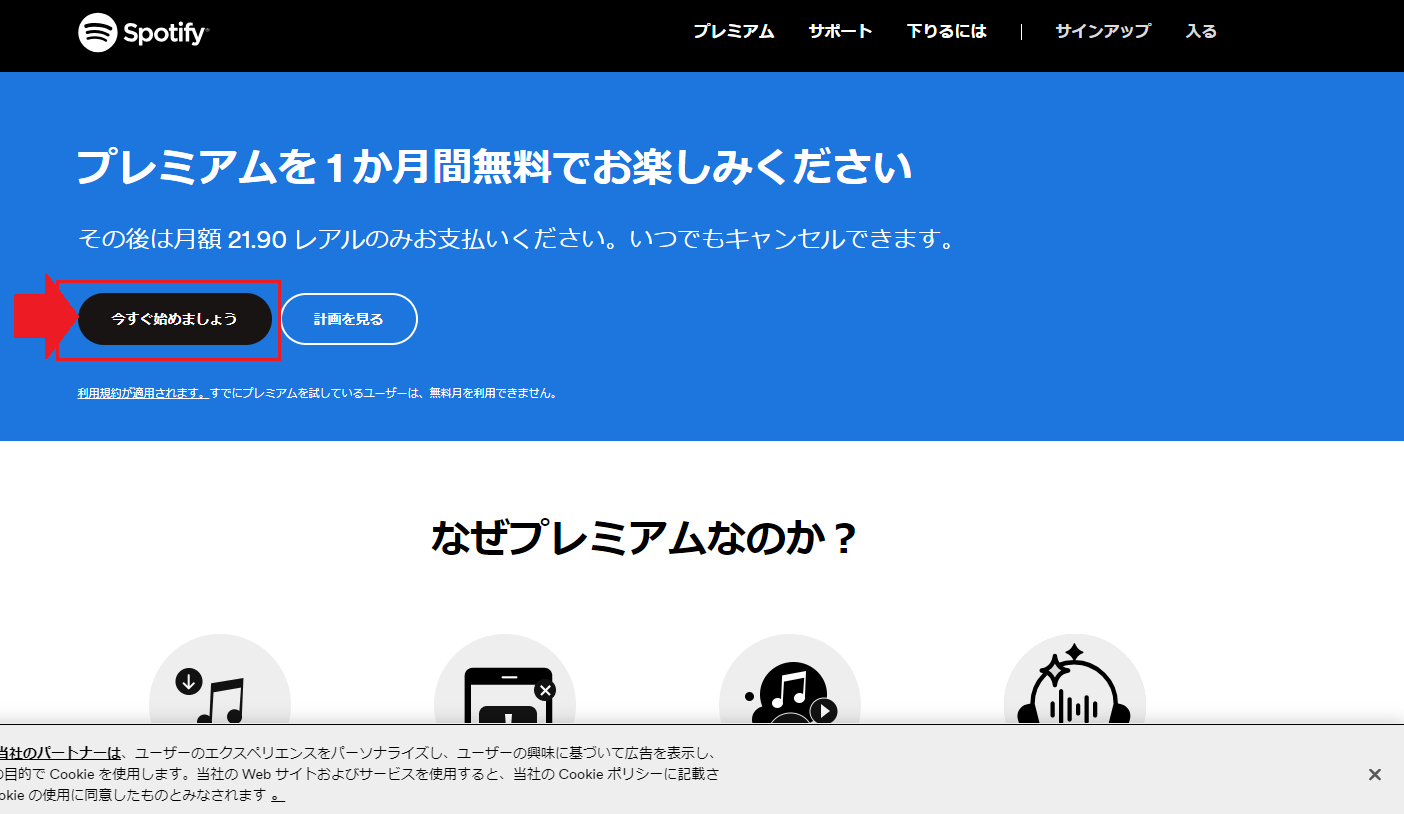Click the 今すぐ始めましょう button
1404x814 pixels.
175,319
